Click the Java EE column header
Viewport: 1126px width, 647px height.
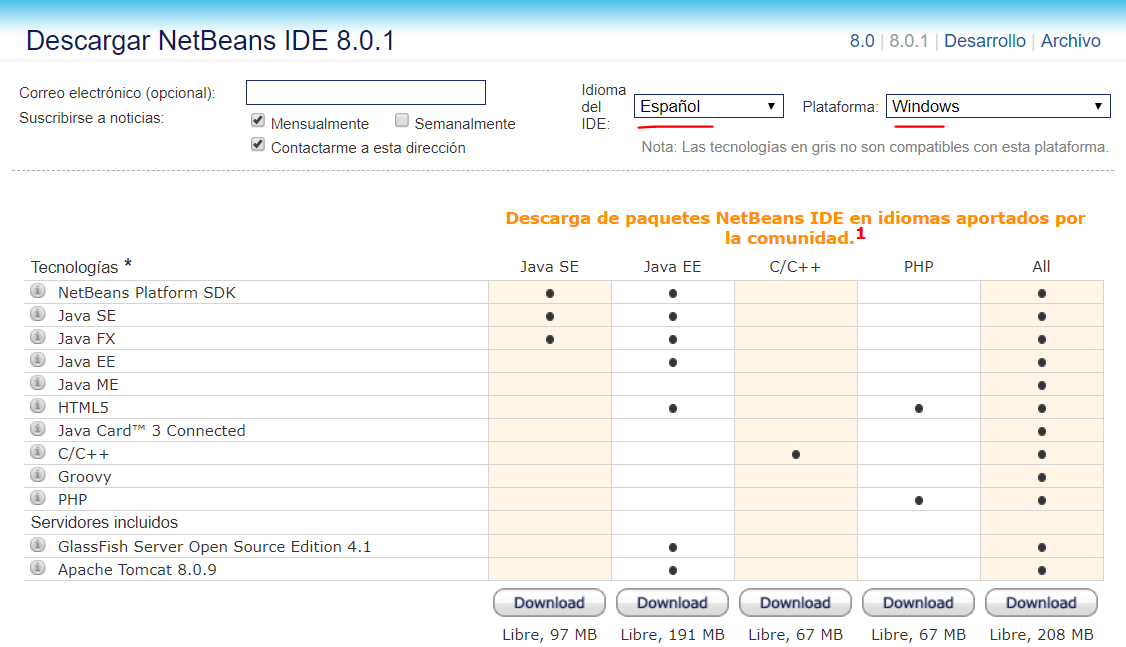[672, 267]
